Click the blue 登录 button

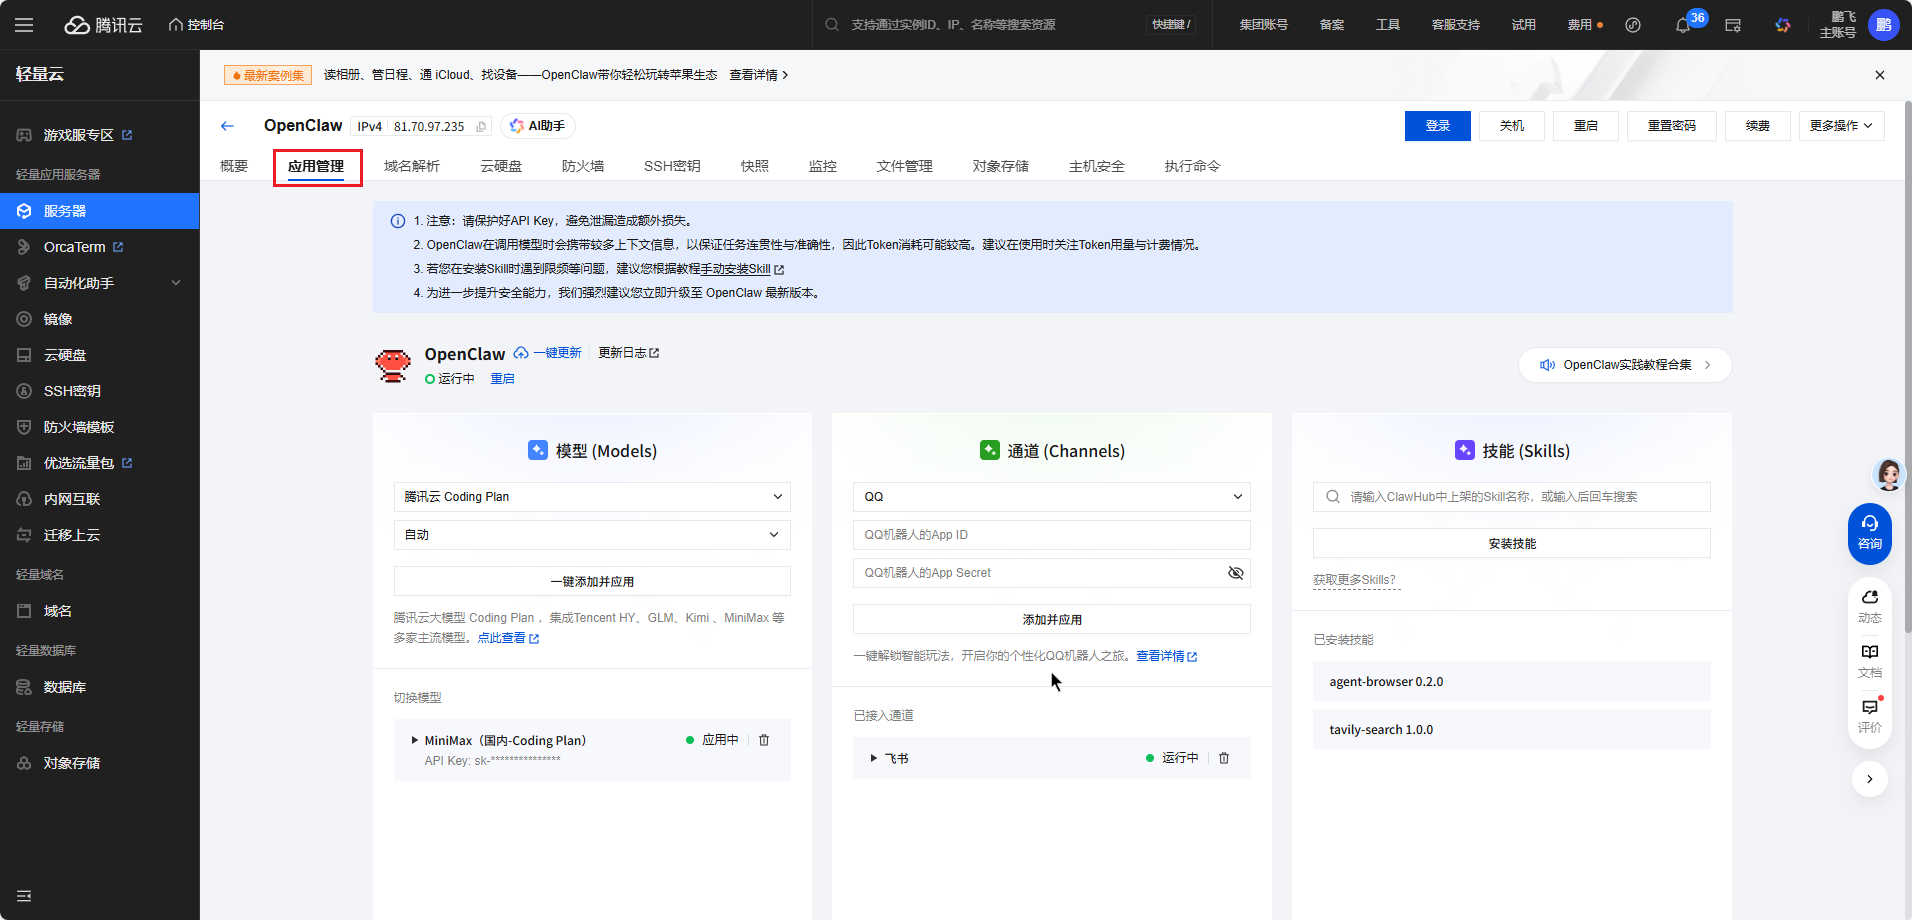pos(1437,126)
